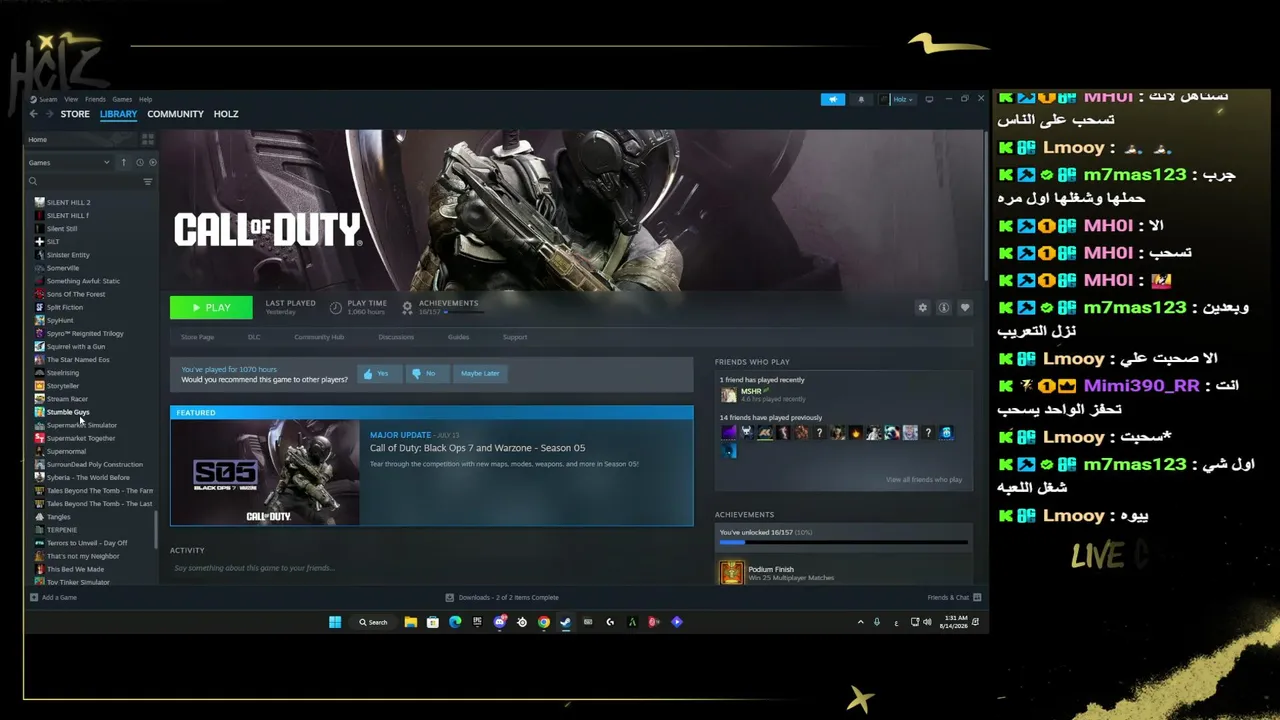Click the play time clock icon
Screen dimensions: 1280x720
pyautogui.click(x=336, y=307)
